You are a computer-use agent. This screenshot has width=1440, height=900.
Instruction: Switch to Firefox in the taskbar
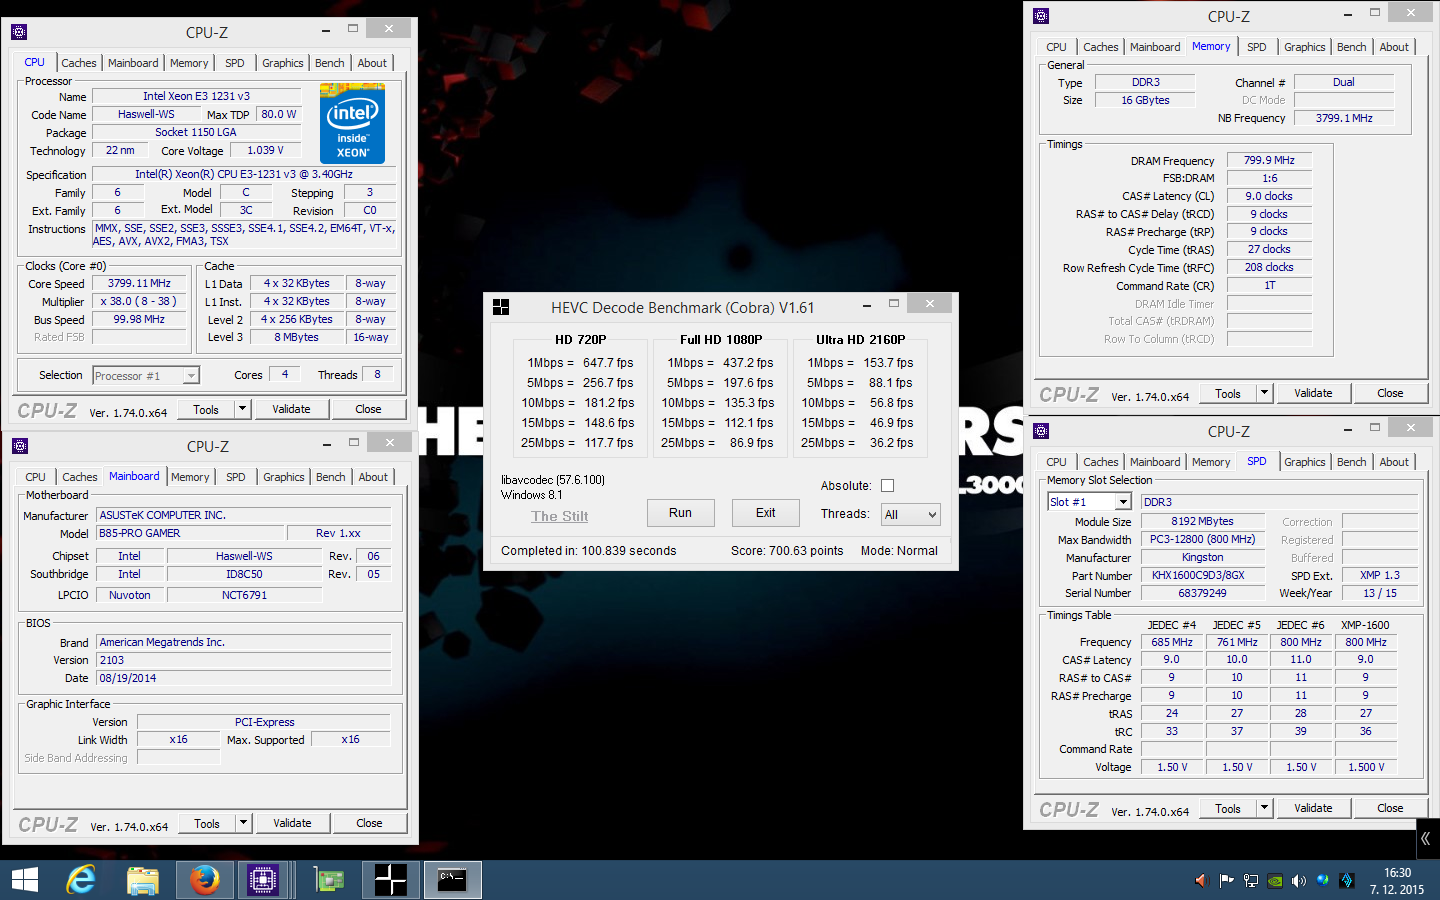pos(204,880)
